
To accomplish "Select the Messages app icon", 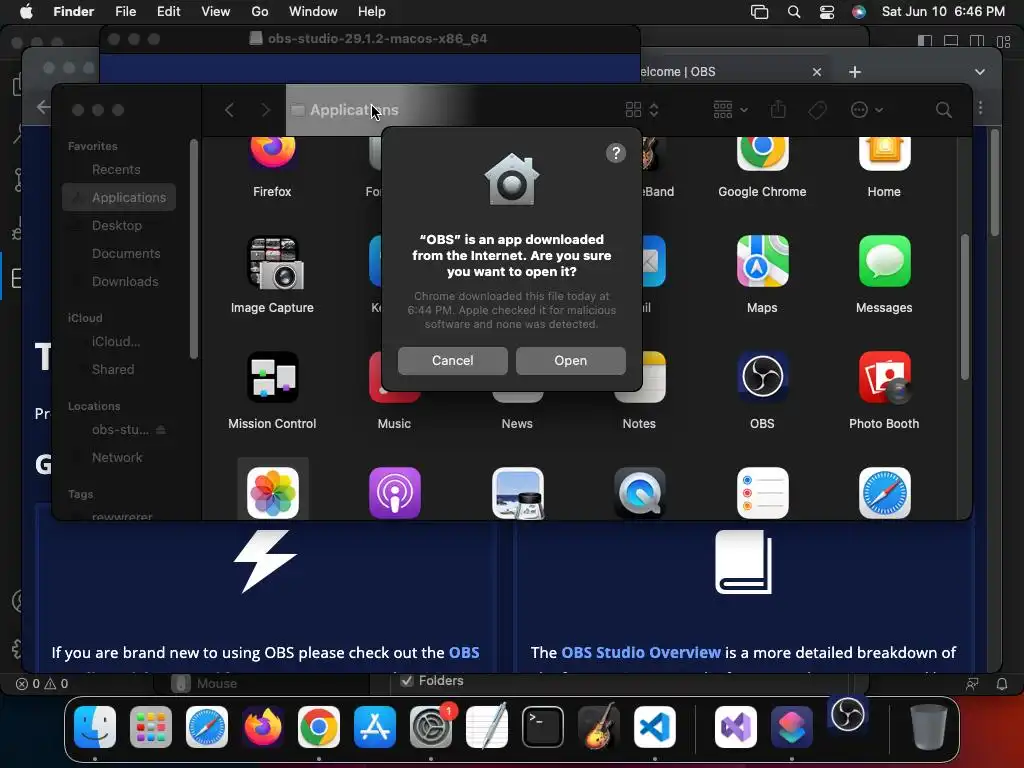I will pos(884,262).
